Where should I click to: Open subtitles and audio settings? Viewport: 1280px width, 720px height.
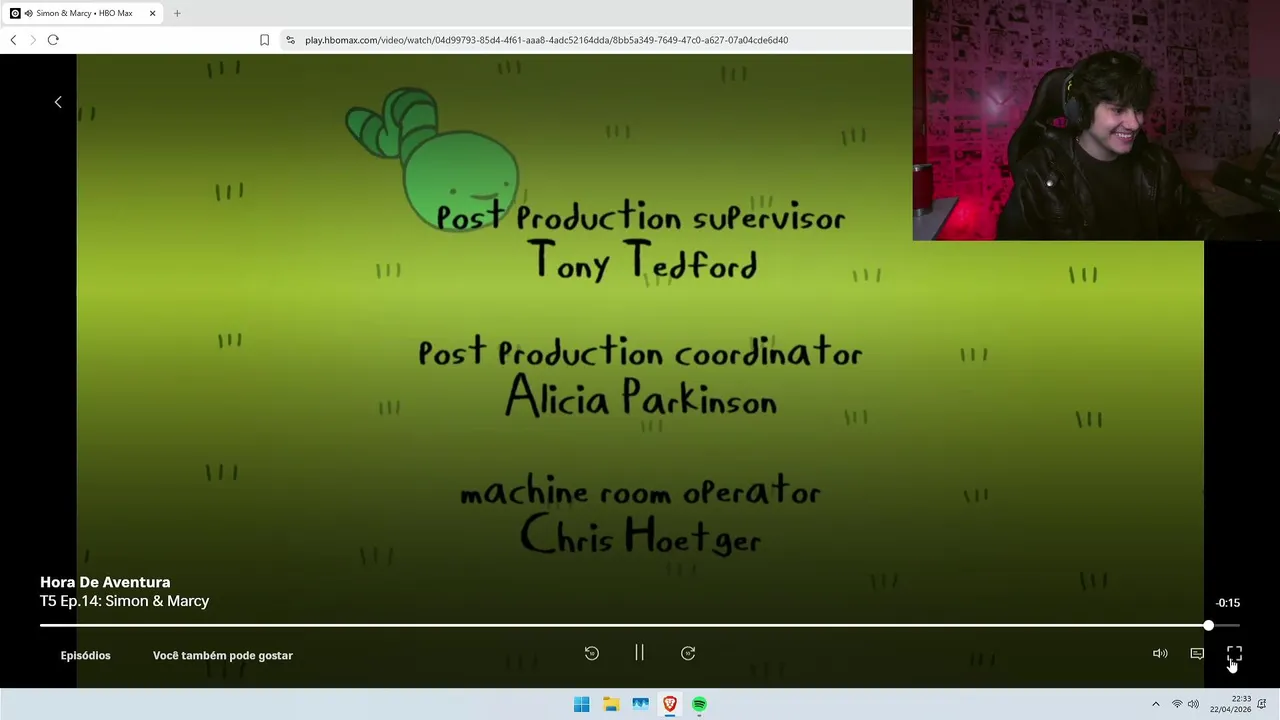pos(1197,654)
